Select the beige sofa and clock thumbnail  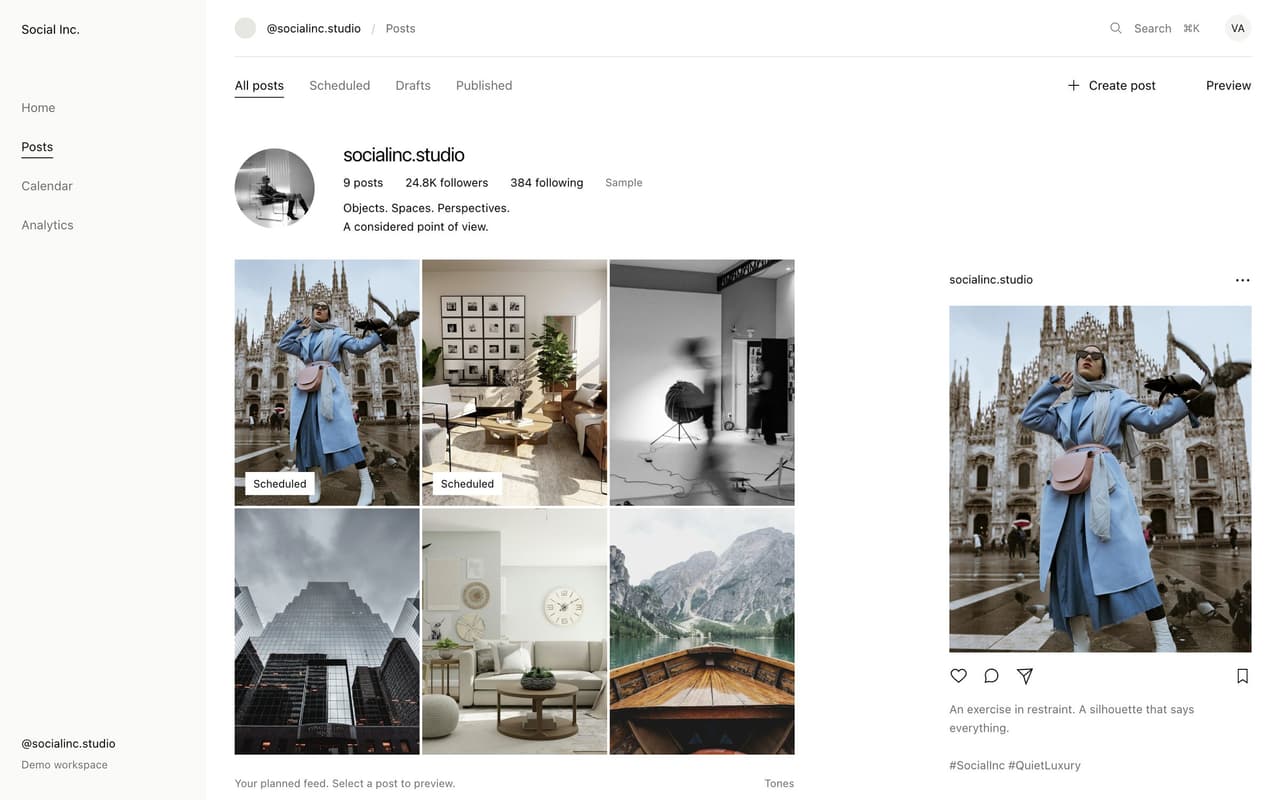514,631
